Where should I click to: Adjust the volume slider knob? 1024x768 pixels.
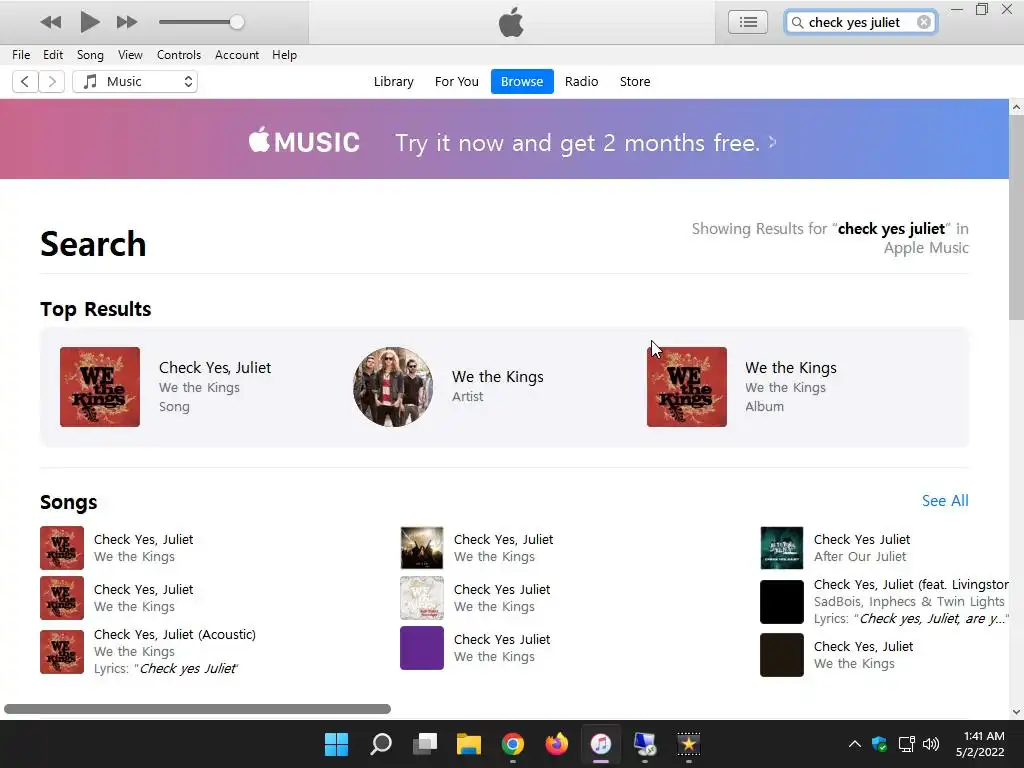(236, 22)
